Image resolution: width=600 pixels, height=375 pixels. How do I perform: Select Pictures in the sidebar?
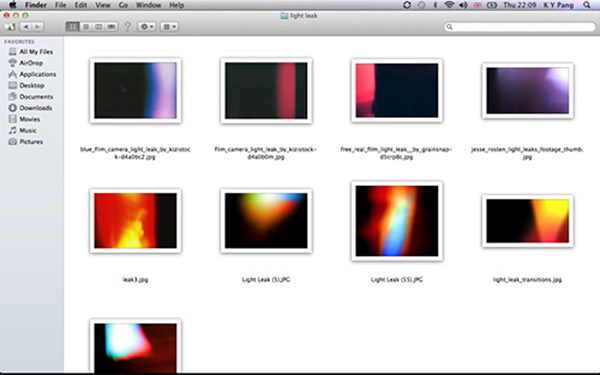point(31,142)
